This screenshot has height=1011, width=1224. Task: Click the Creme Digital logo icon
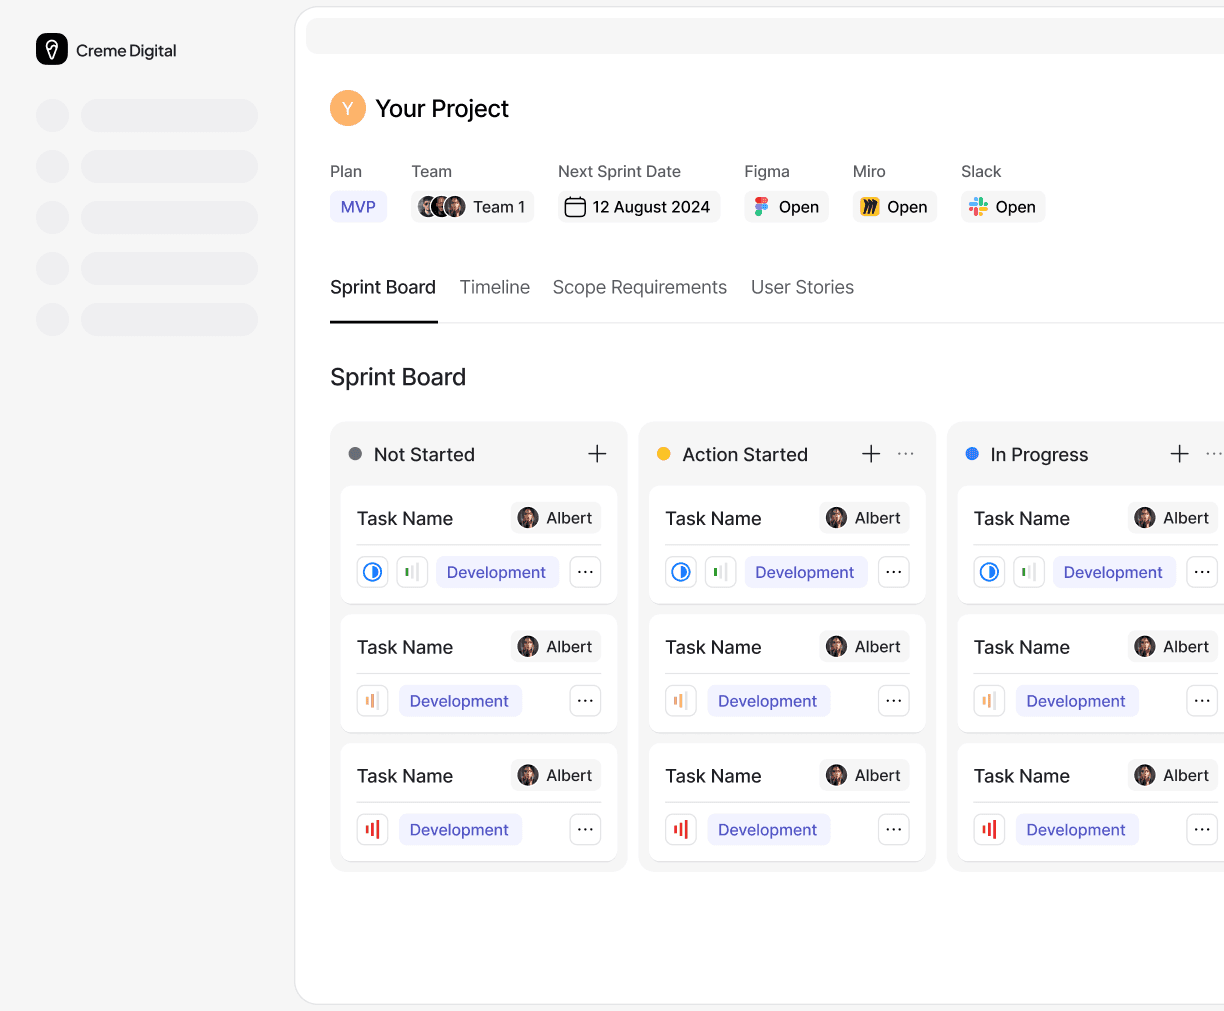pyautogui.click(x=52, y=49)
